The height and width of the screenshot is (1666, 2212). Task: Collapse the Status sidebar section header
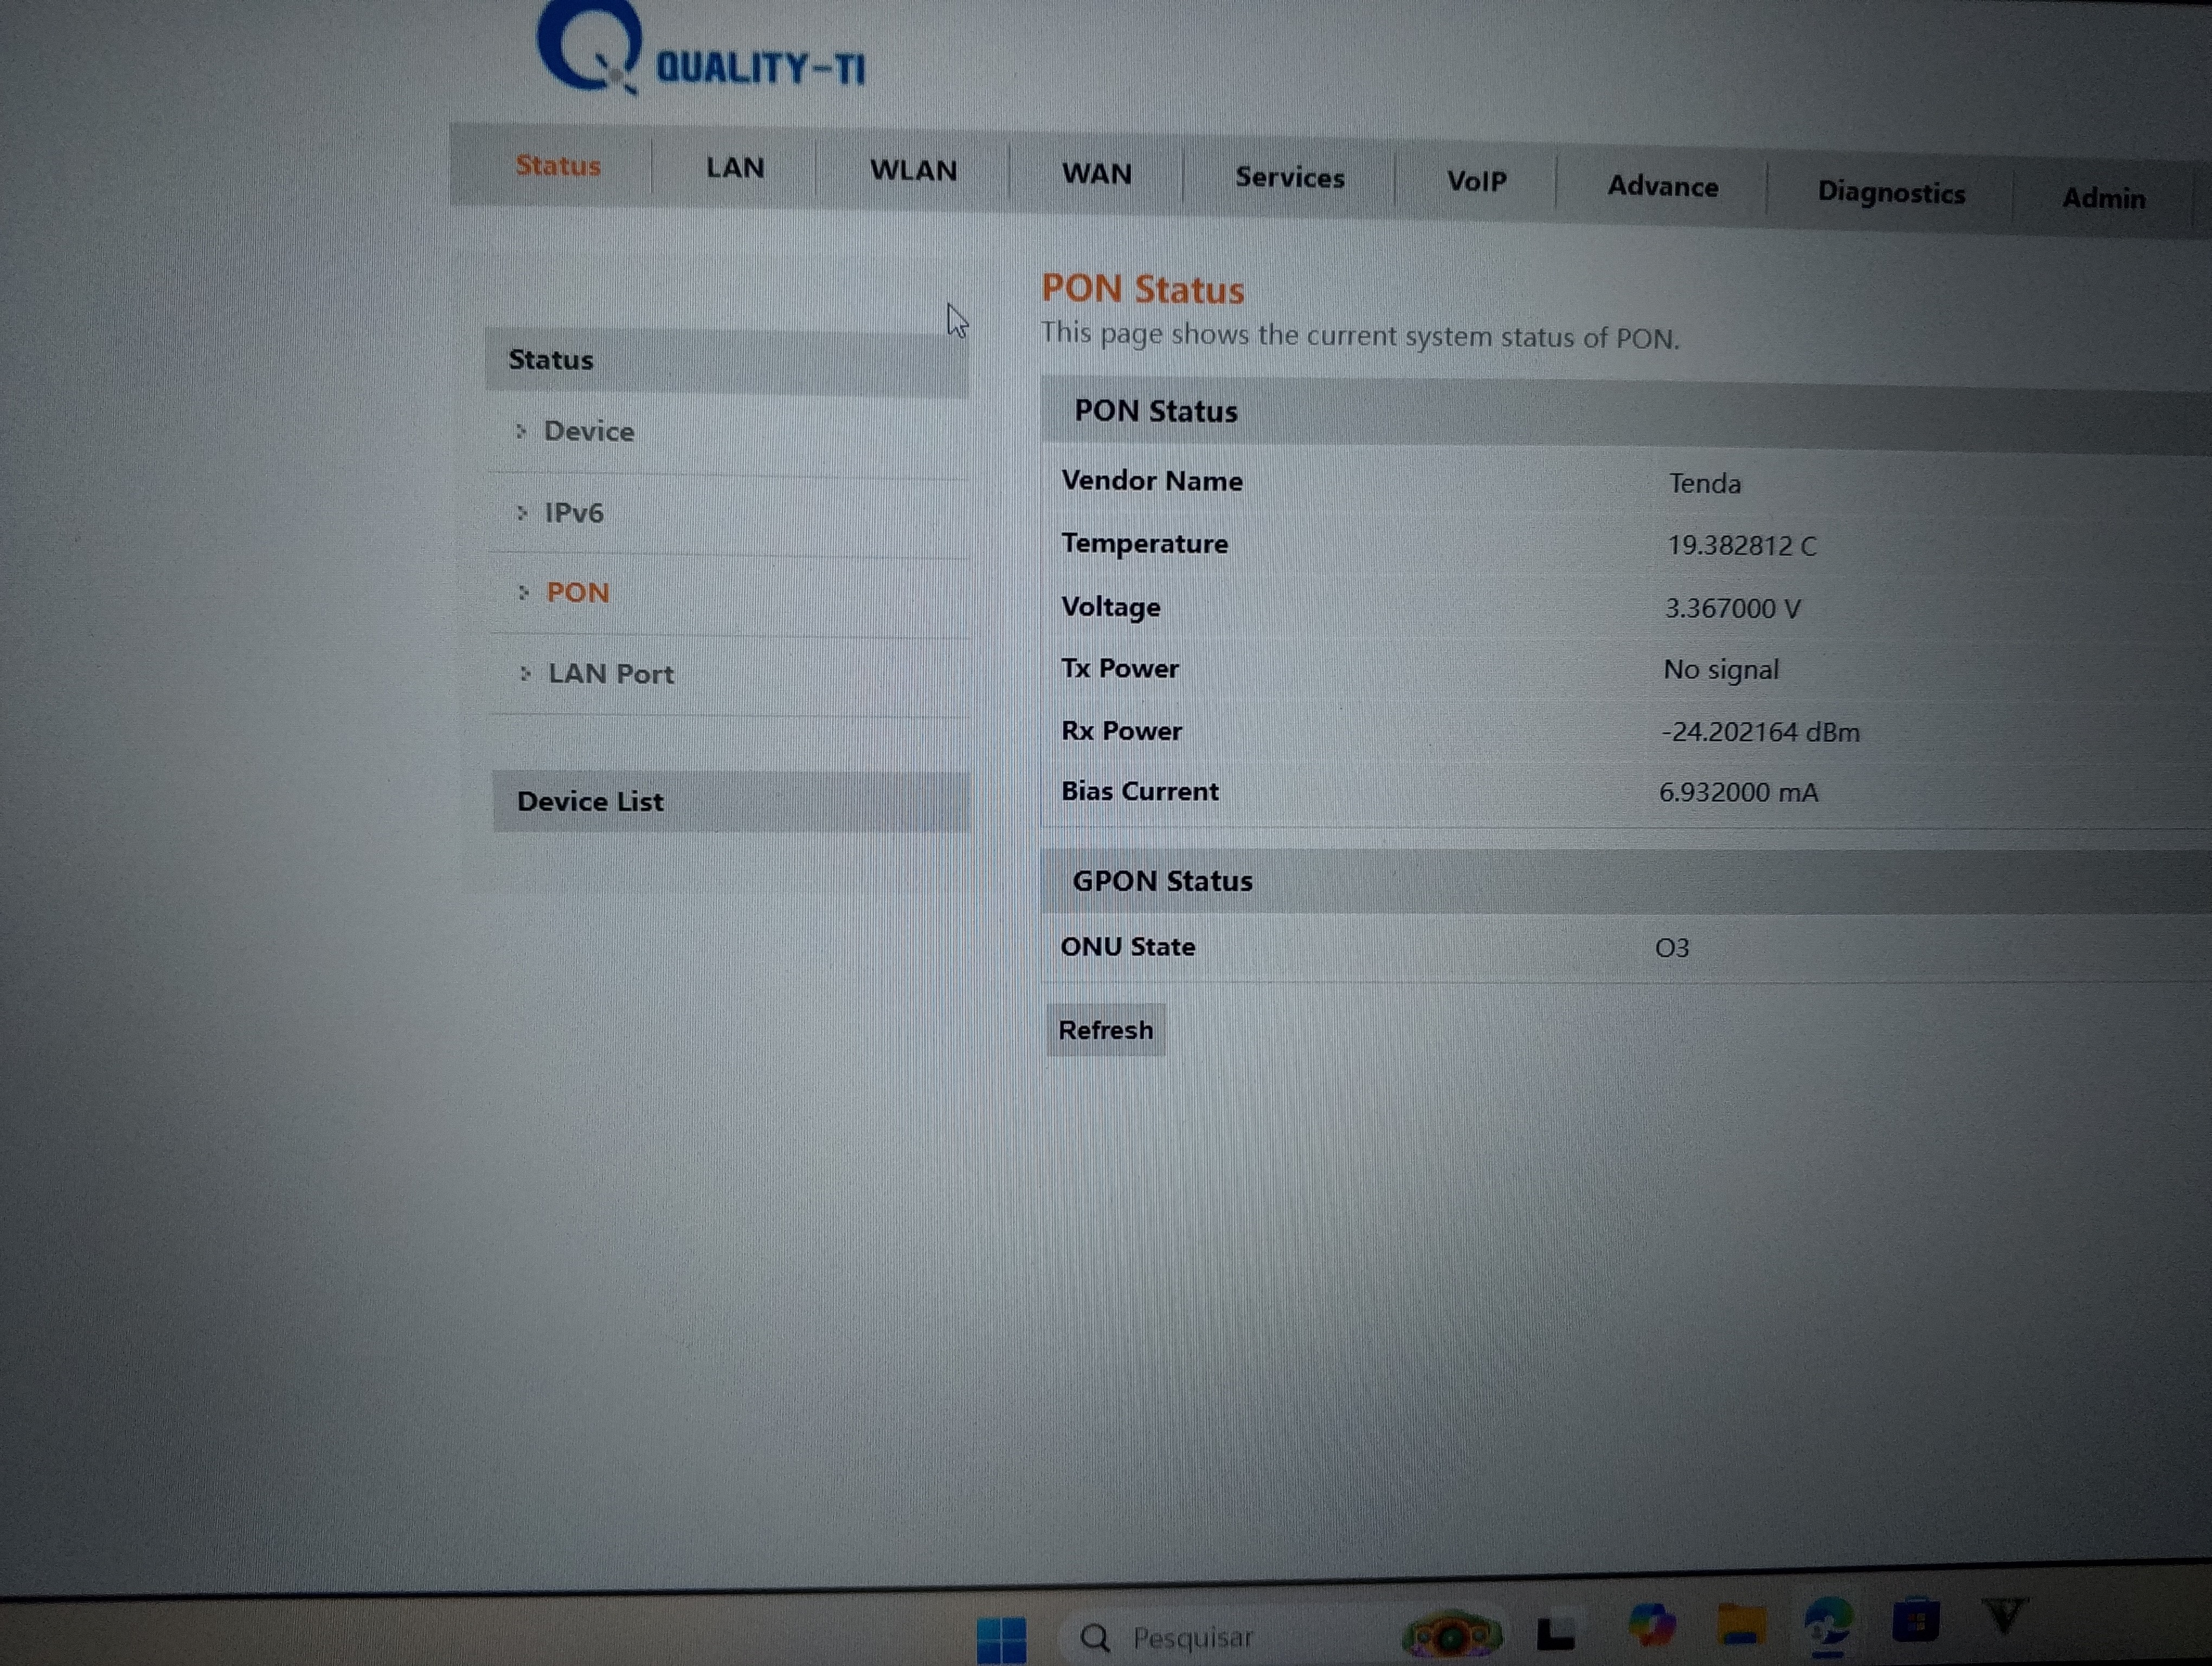coord(551,360)
